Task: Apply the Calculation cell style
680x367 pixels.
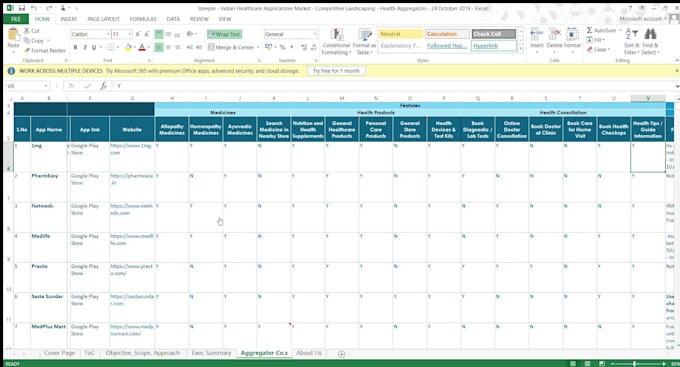Action: pyautogui.click(x=447, y=34)
